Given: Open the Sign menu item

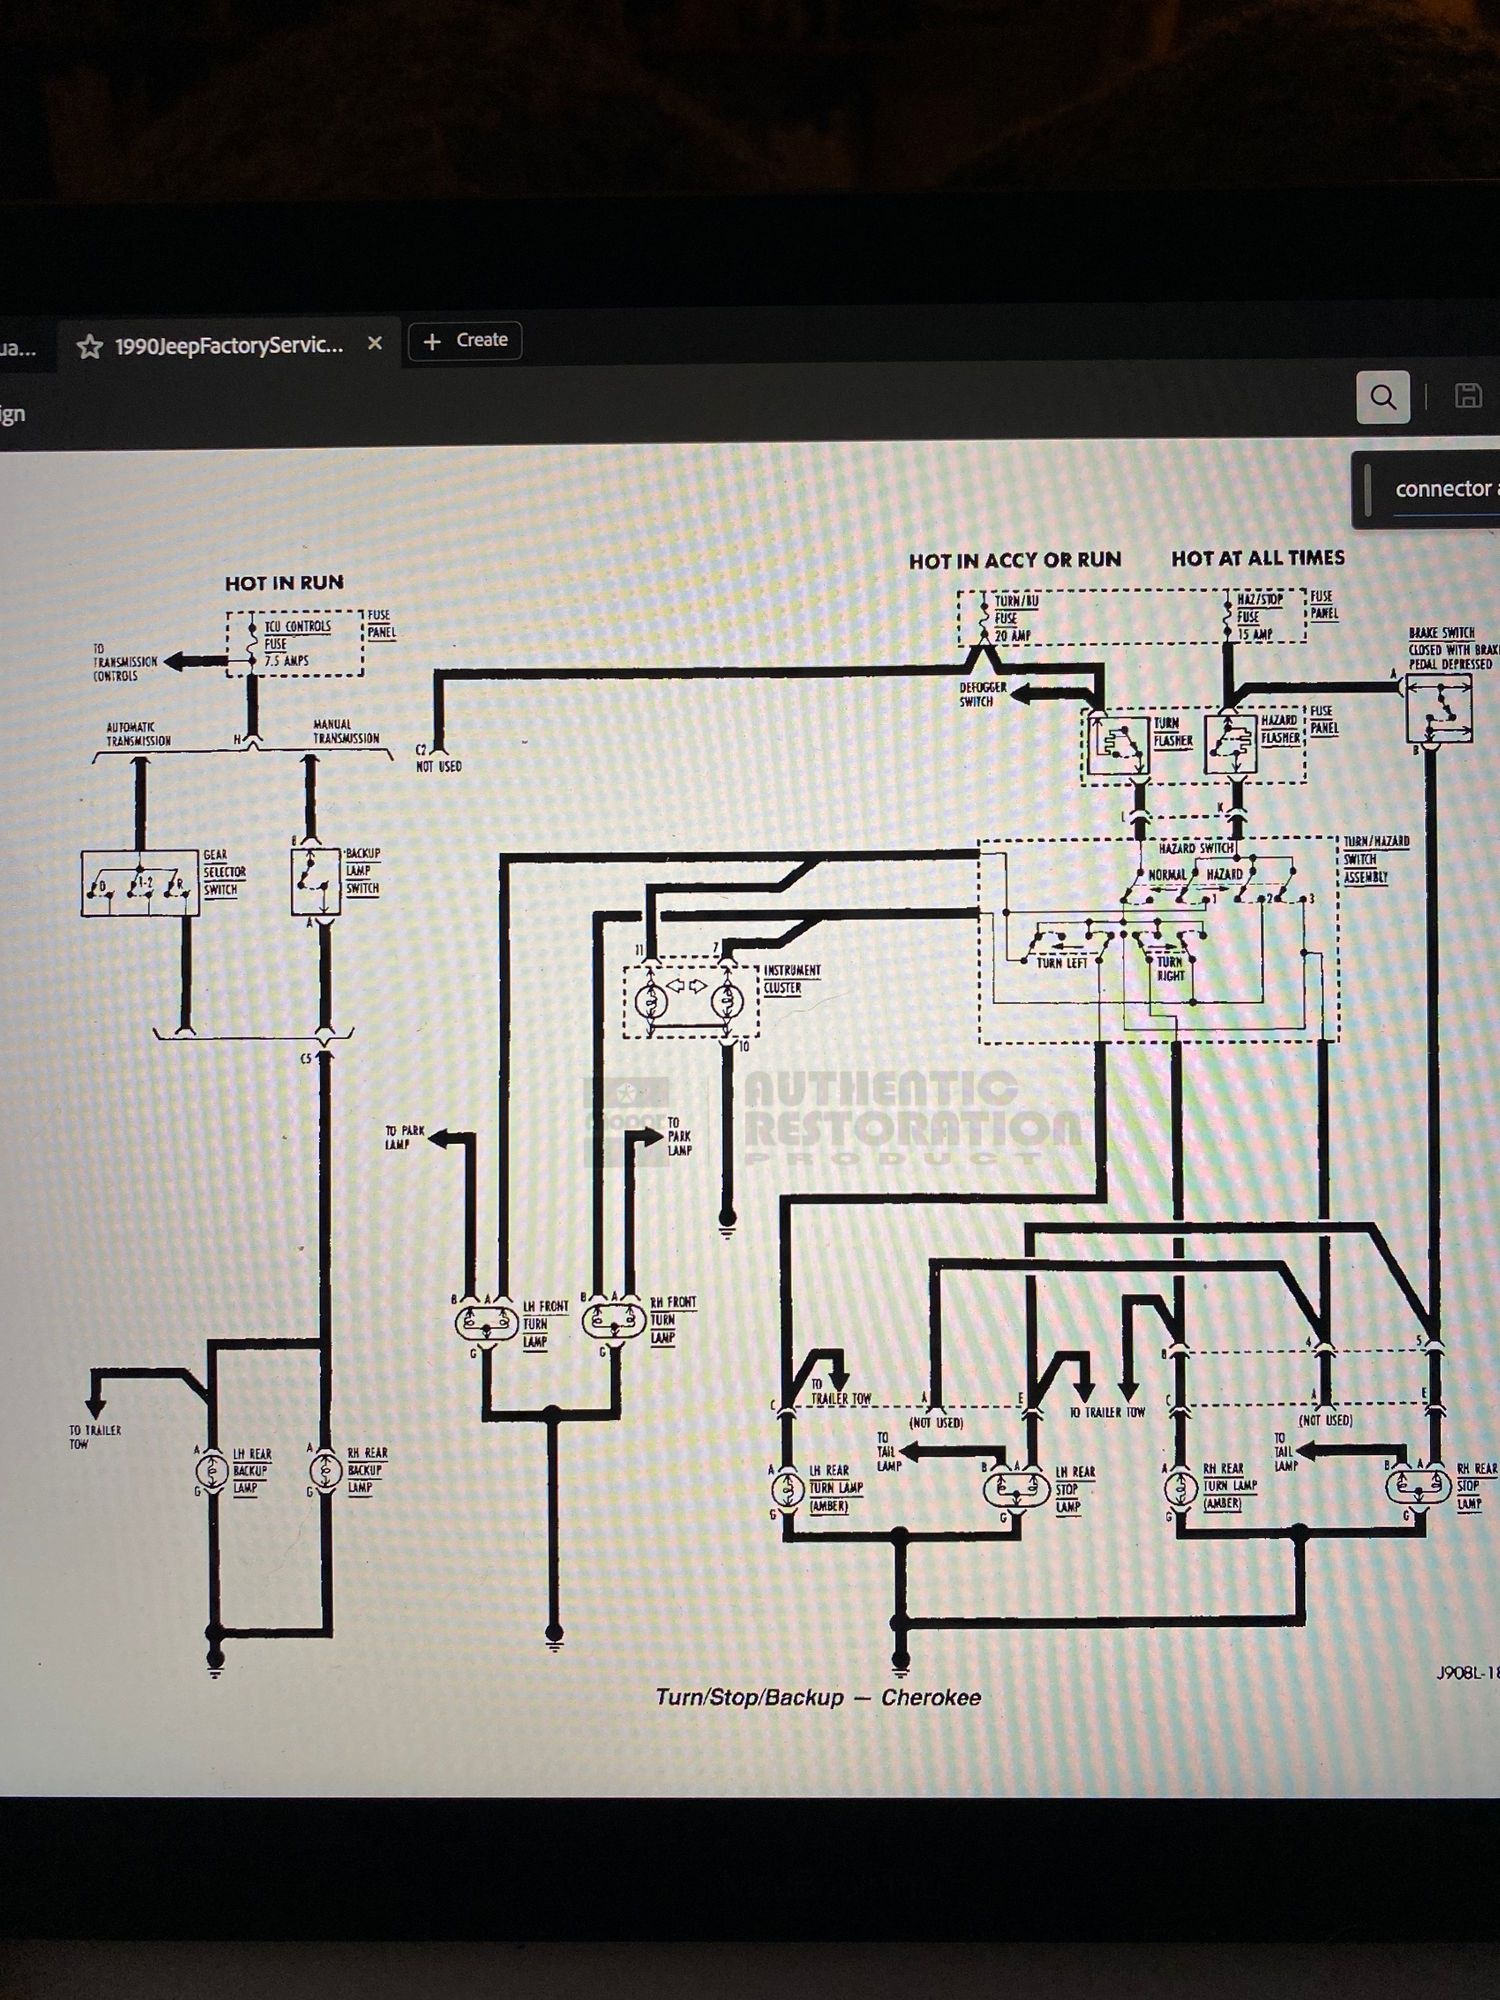Looking at the screenshot, I should pos(13,414).
